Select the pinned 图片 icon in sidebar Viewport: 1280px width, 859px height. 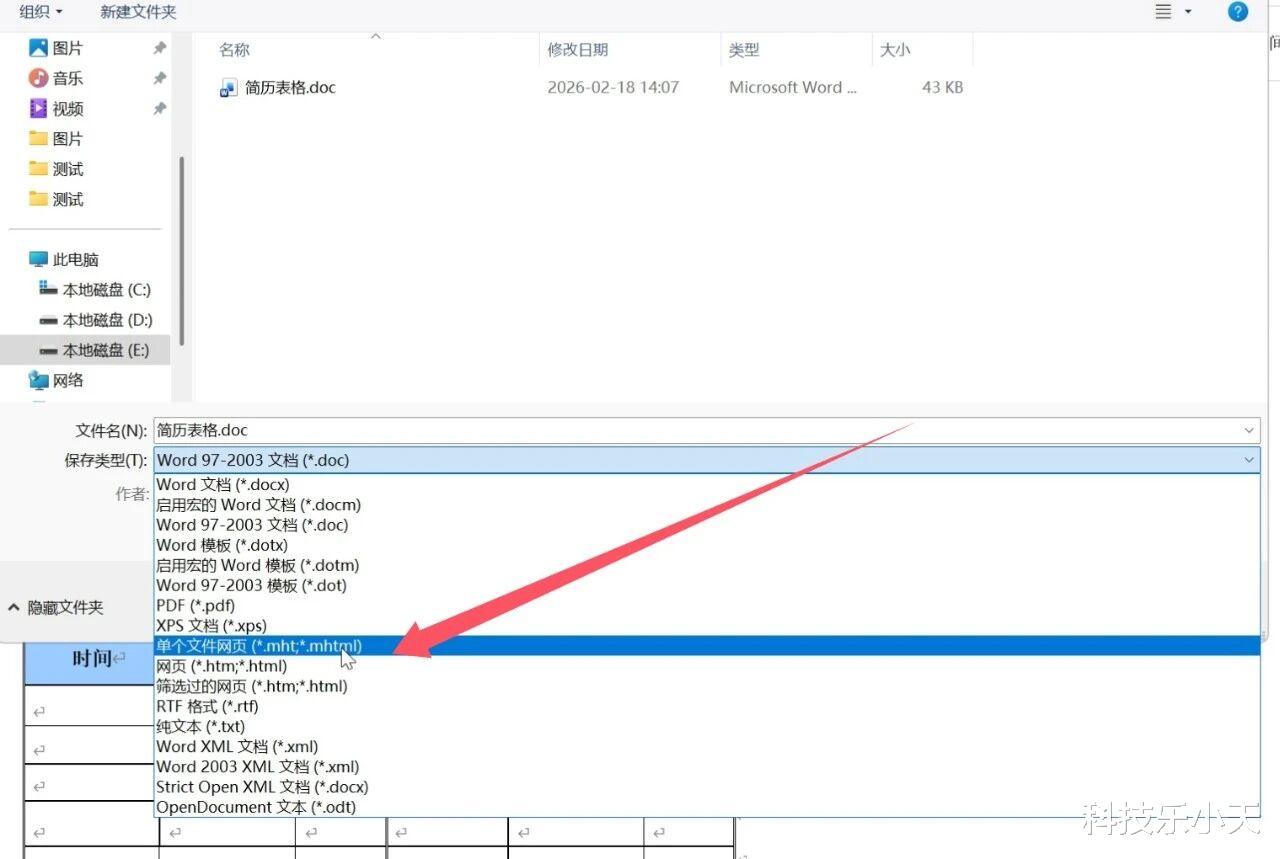click(39, 48)
